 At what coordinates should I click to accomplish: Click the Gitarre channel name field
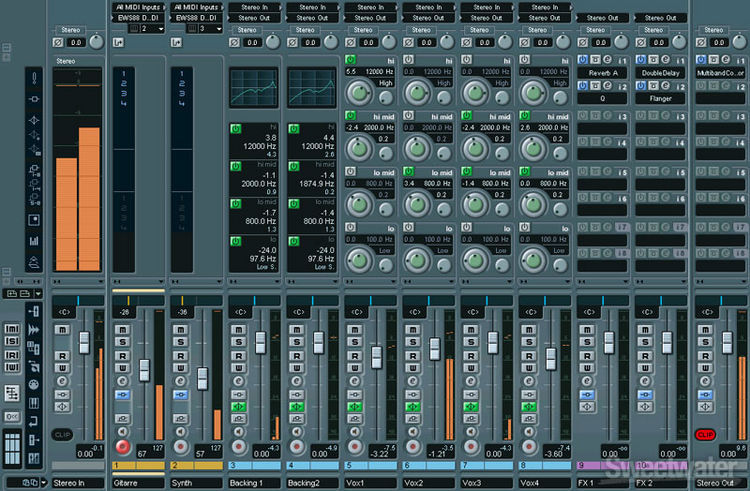(x=138, y=483)
